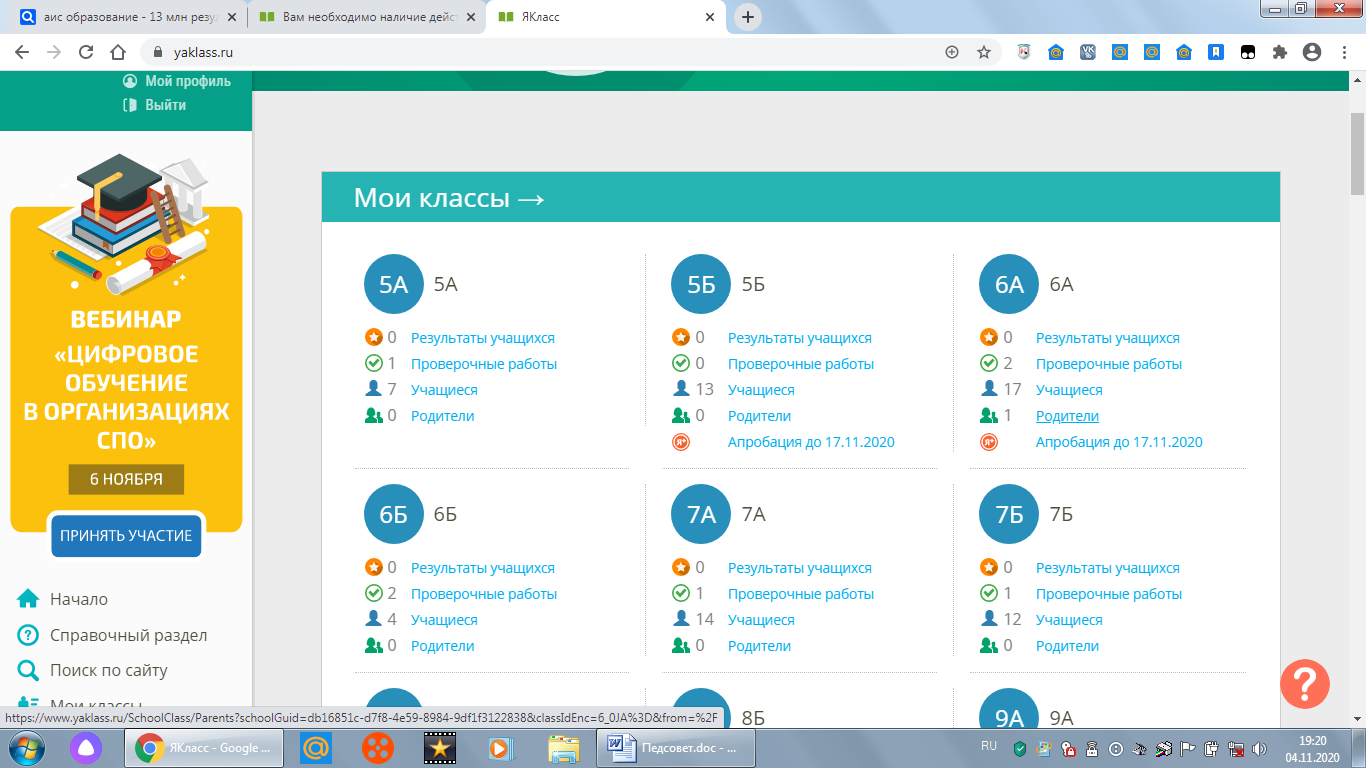Viewport: 1366px width, 768px height.
Task: Open Учащиеся list for class 6Б
Action: point(444,620)
